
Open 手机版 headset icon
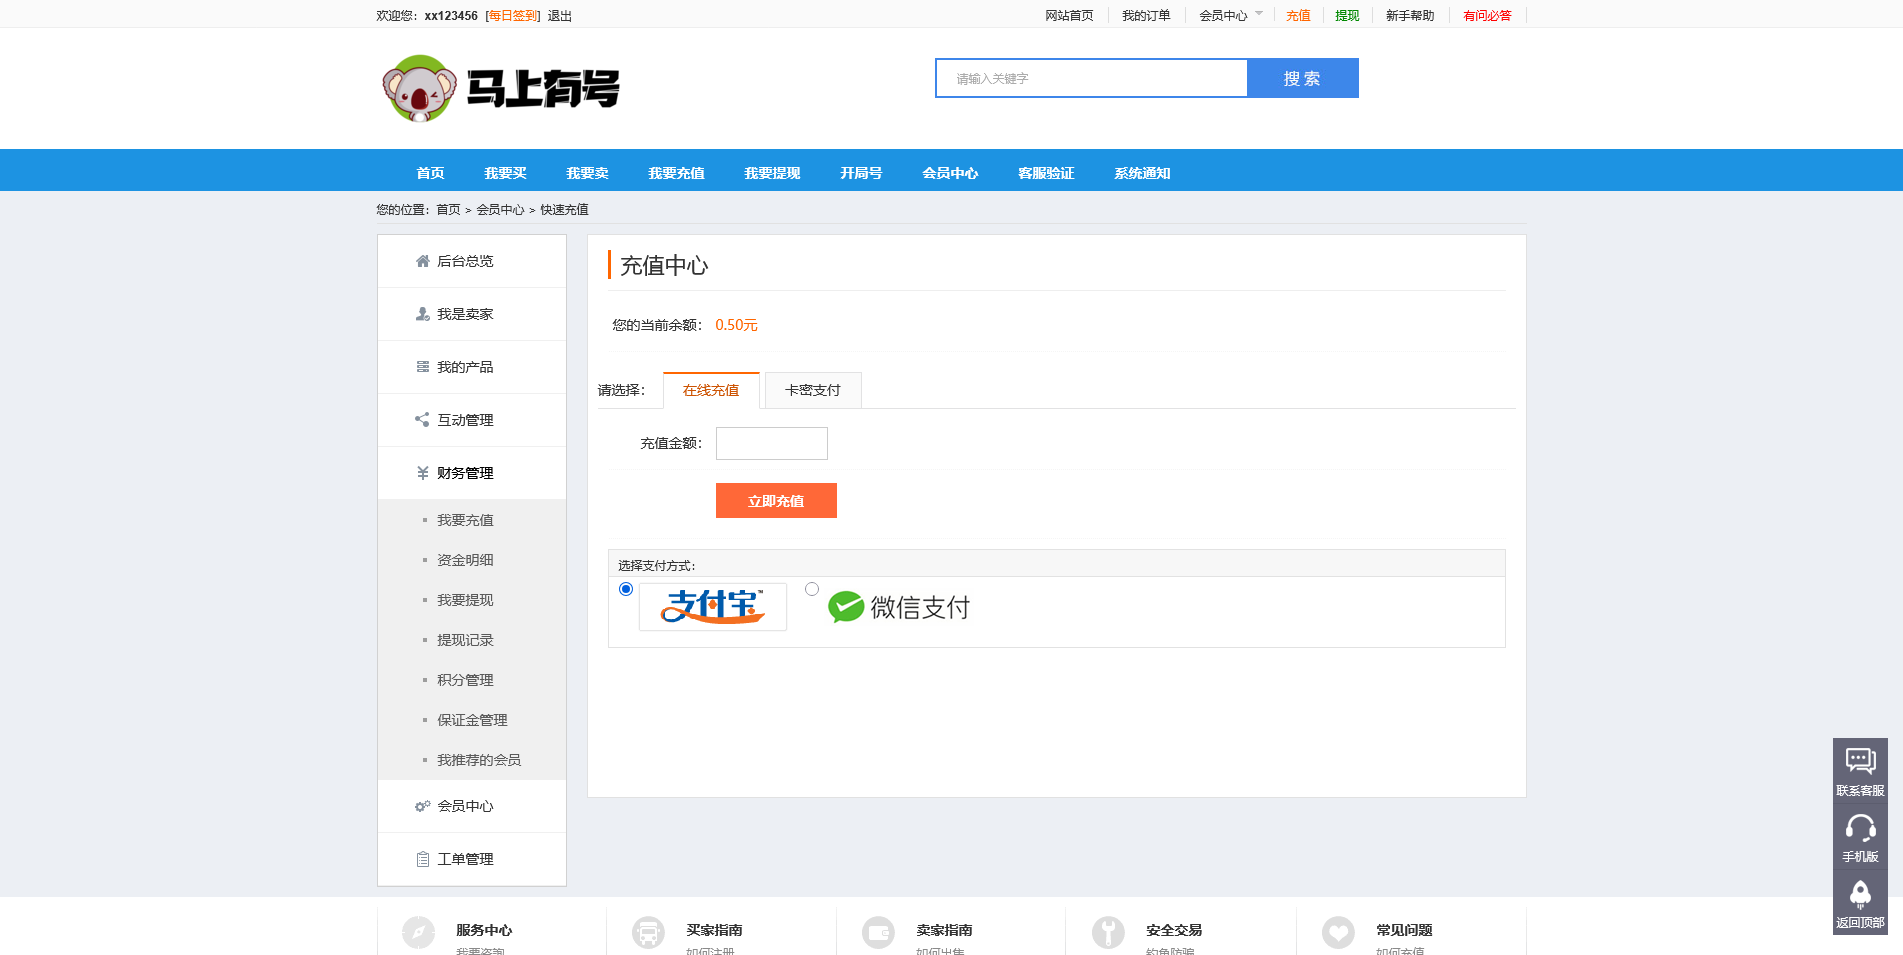[1860, 828]
